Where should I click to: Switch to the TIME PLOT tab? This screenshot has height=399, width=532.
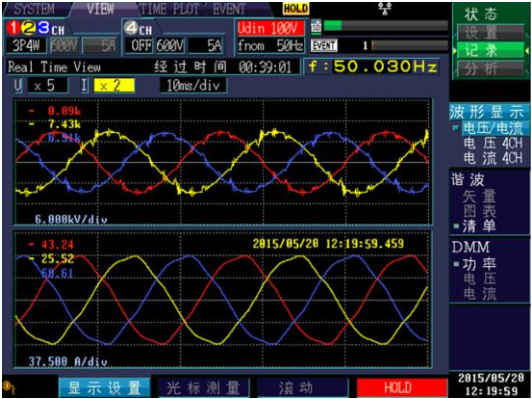point(169,10)
